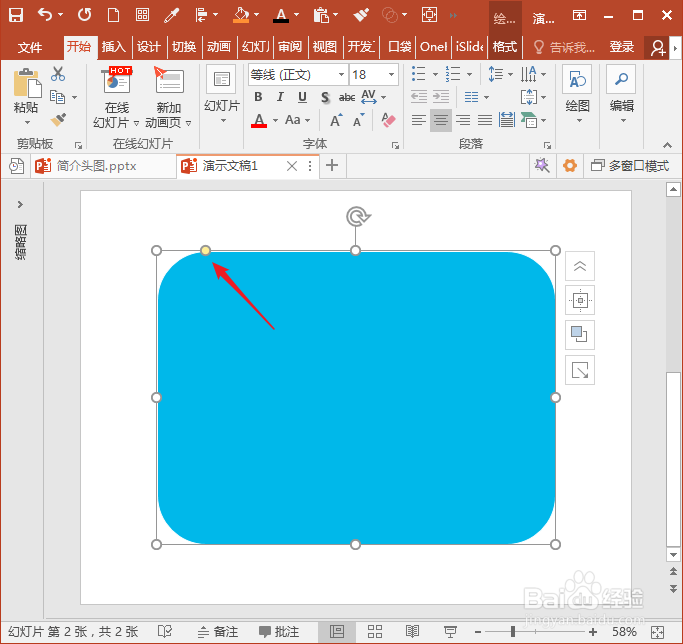Clear all formatting eraser icon

(388, 120)
